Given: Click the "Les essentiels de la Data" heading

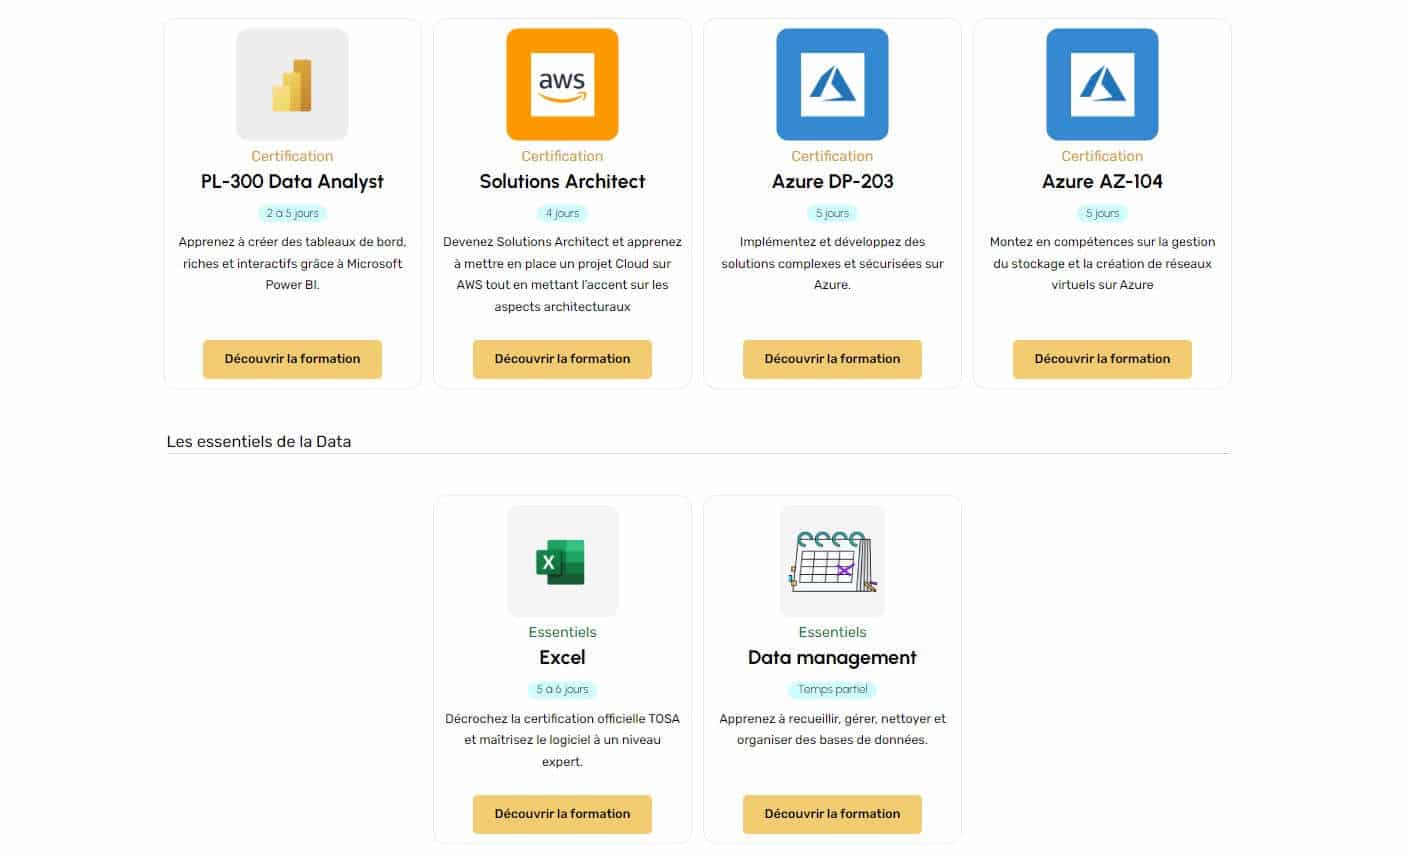Looking at the screenshot, I should click(x=259, y=442).
